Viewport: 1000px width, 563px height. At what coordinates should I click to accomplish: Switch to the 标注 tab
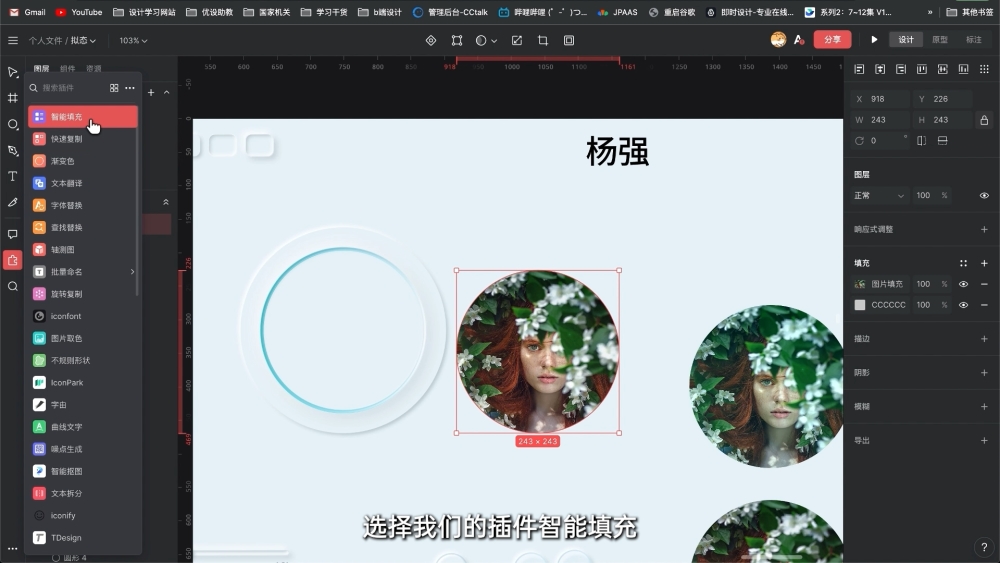point(974,40)
